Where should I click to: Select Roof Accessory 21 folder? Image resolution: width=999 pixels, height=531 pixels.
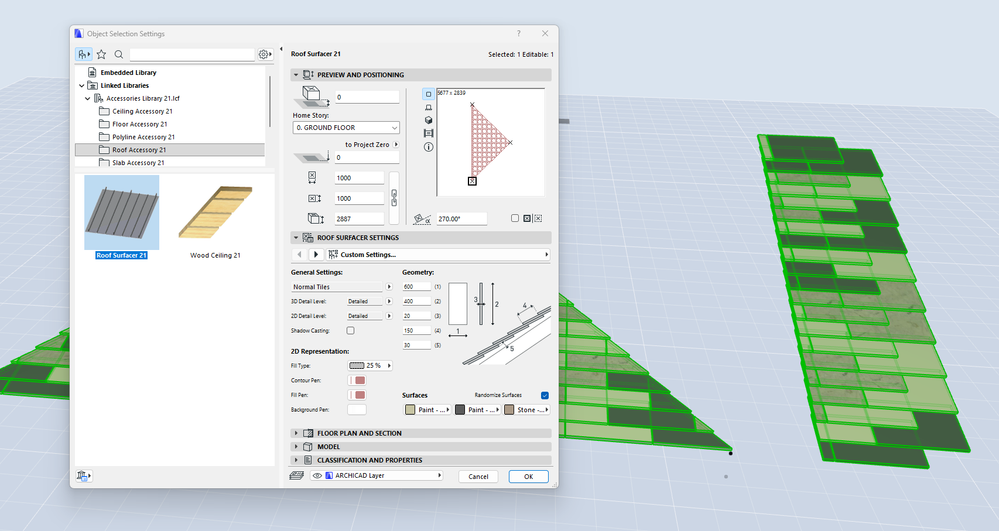tap(170, 150)
